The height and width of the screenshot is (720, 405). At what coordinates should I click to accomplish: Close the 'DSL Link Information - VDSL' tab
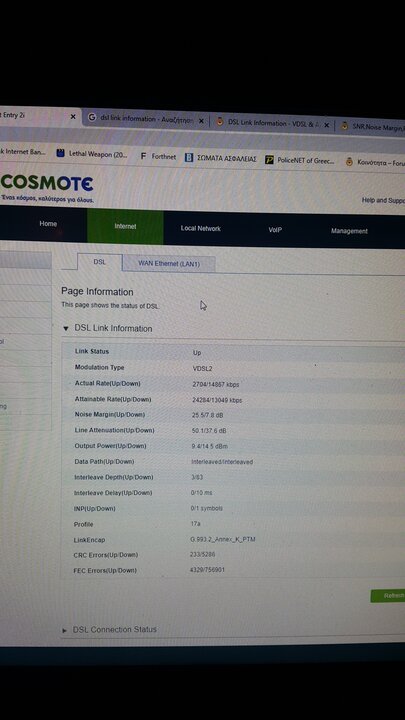[x=326, y=125]
